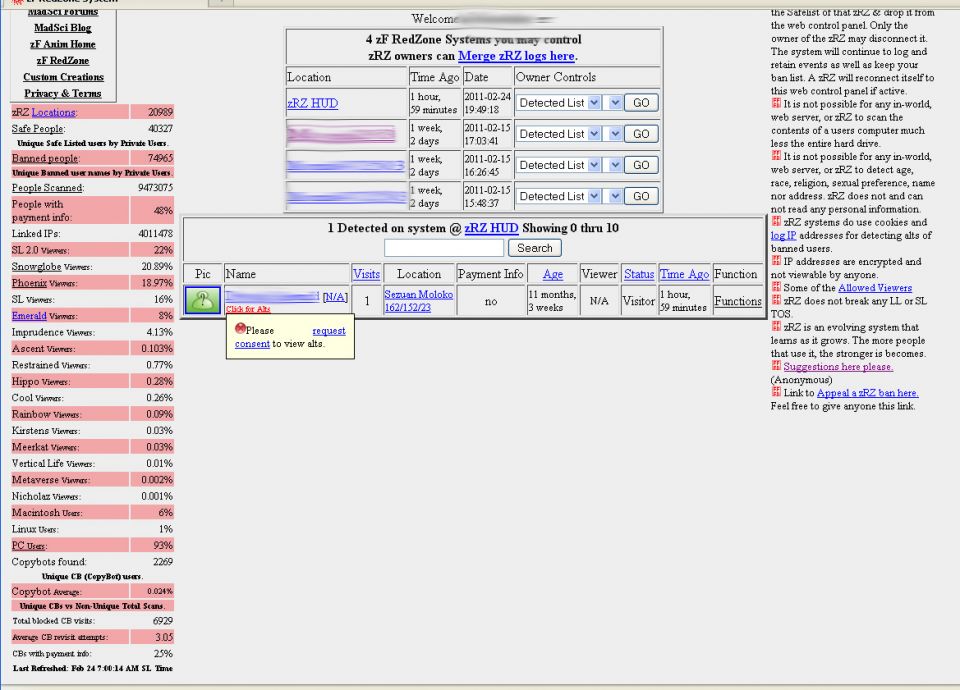Click the green avatar picture icon
Image resolution: width=960 pixels, height=690 pixels.
(x=203, y=301)
